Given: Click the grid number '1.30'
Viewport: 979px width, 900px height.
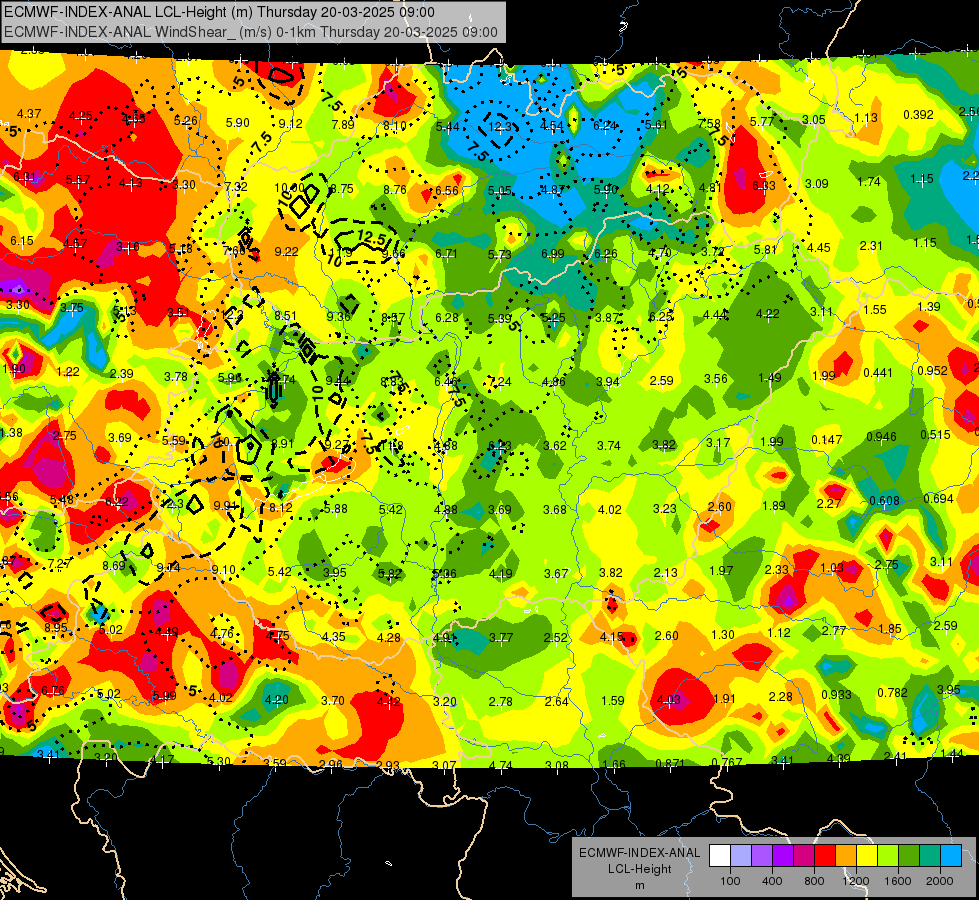Looking at the screenshot, I should click(x=722, y=635).
